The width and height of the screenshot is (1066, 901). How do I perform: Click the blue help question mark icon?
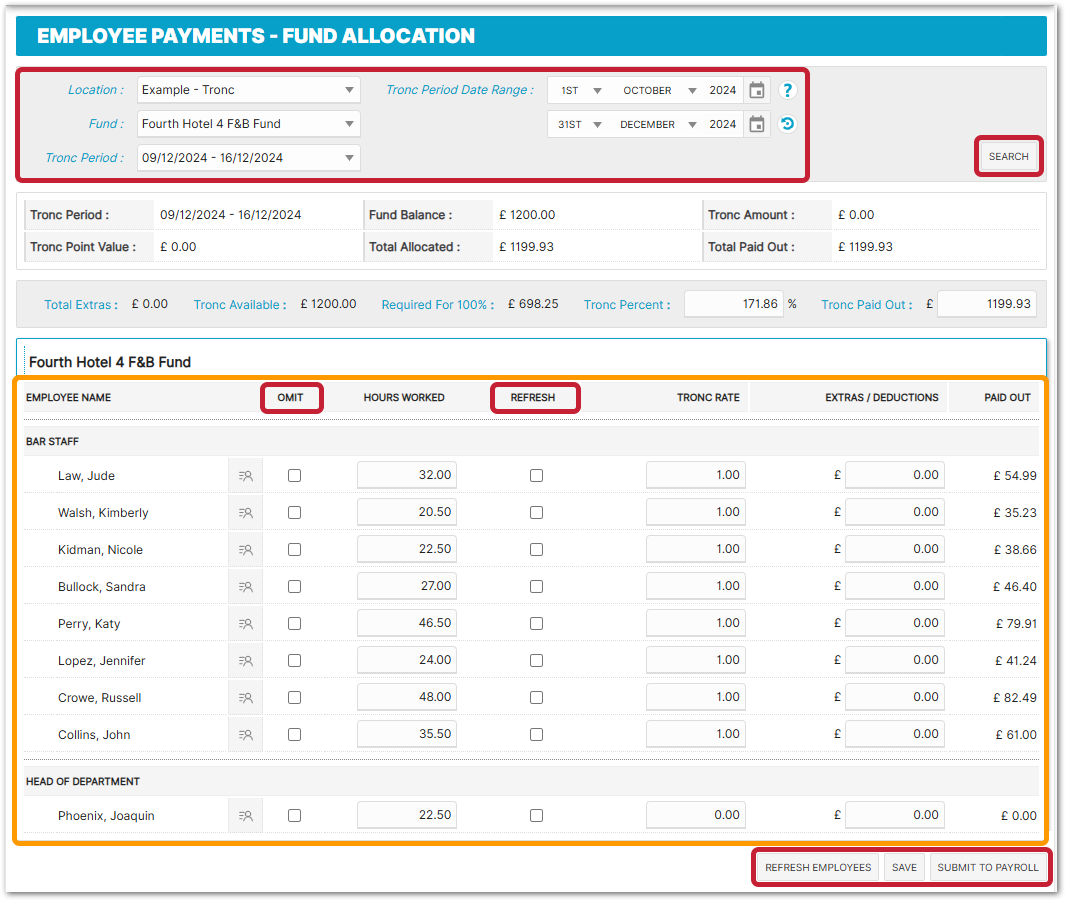[x=787, y=90]
